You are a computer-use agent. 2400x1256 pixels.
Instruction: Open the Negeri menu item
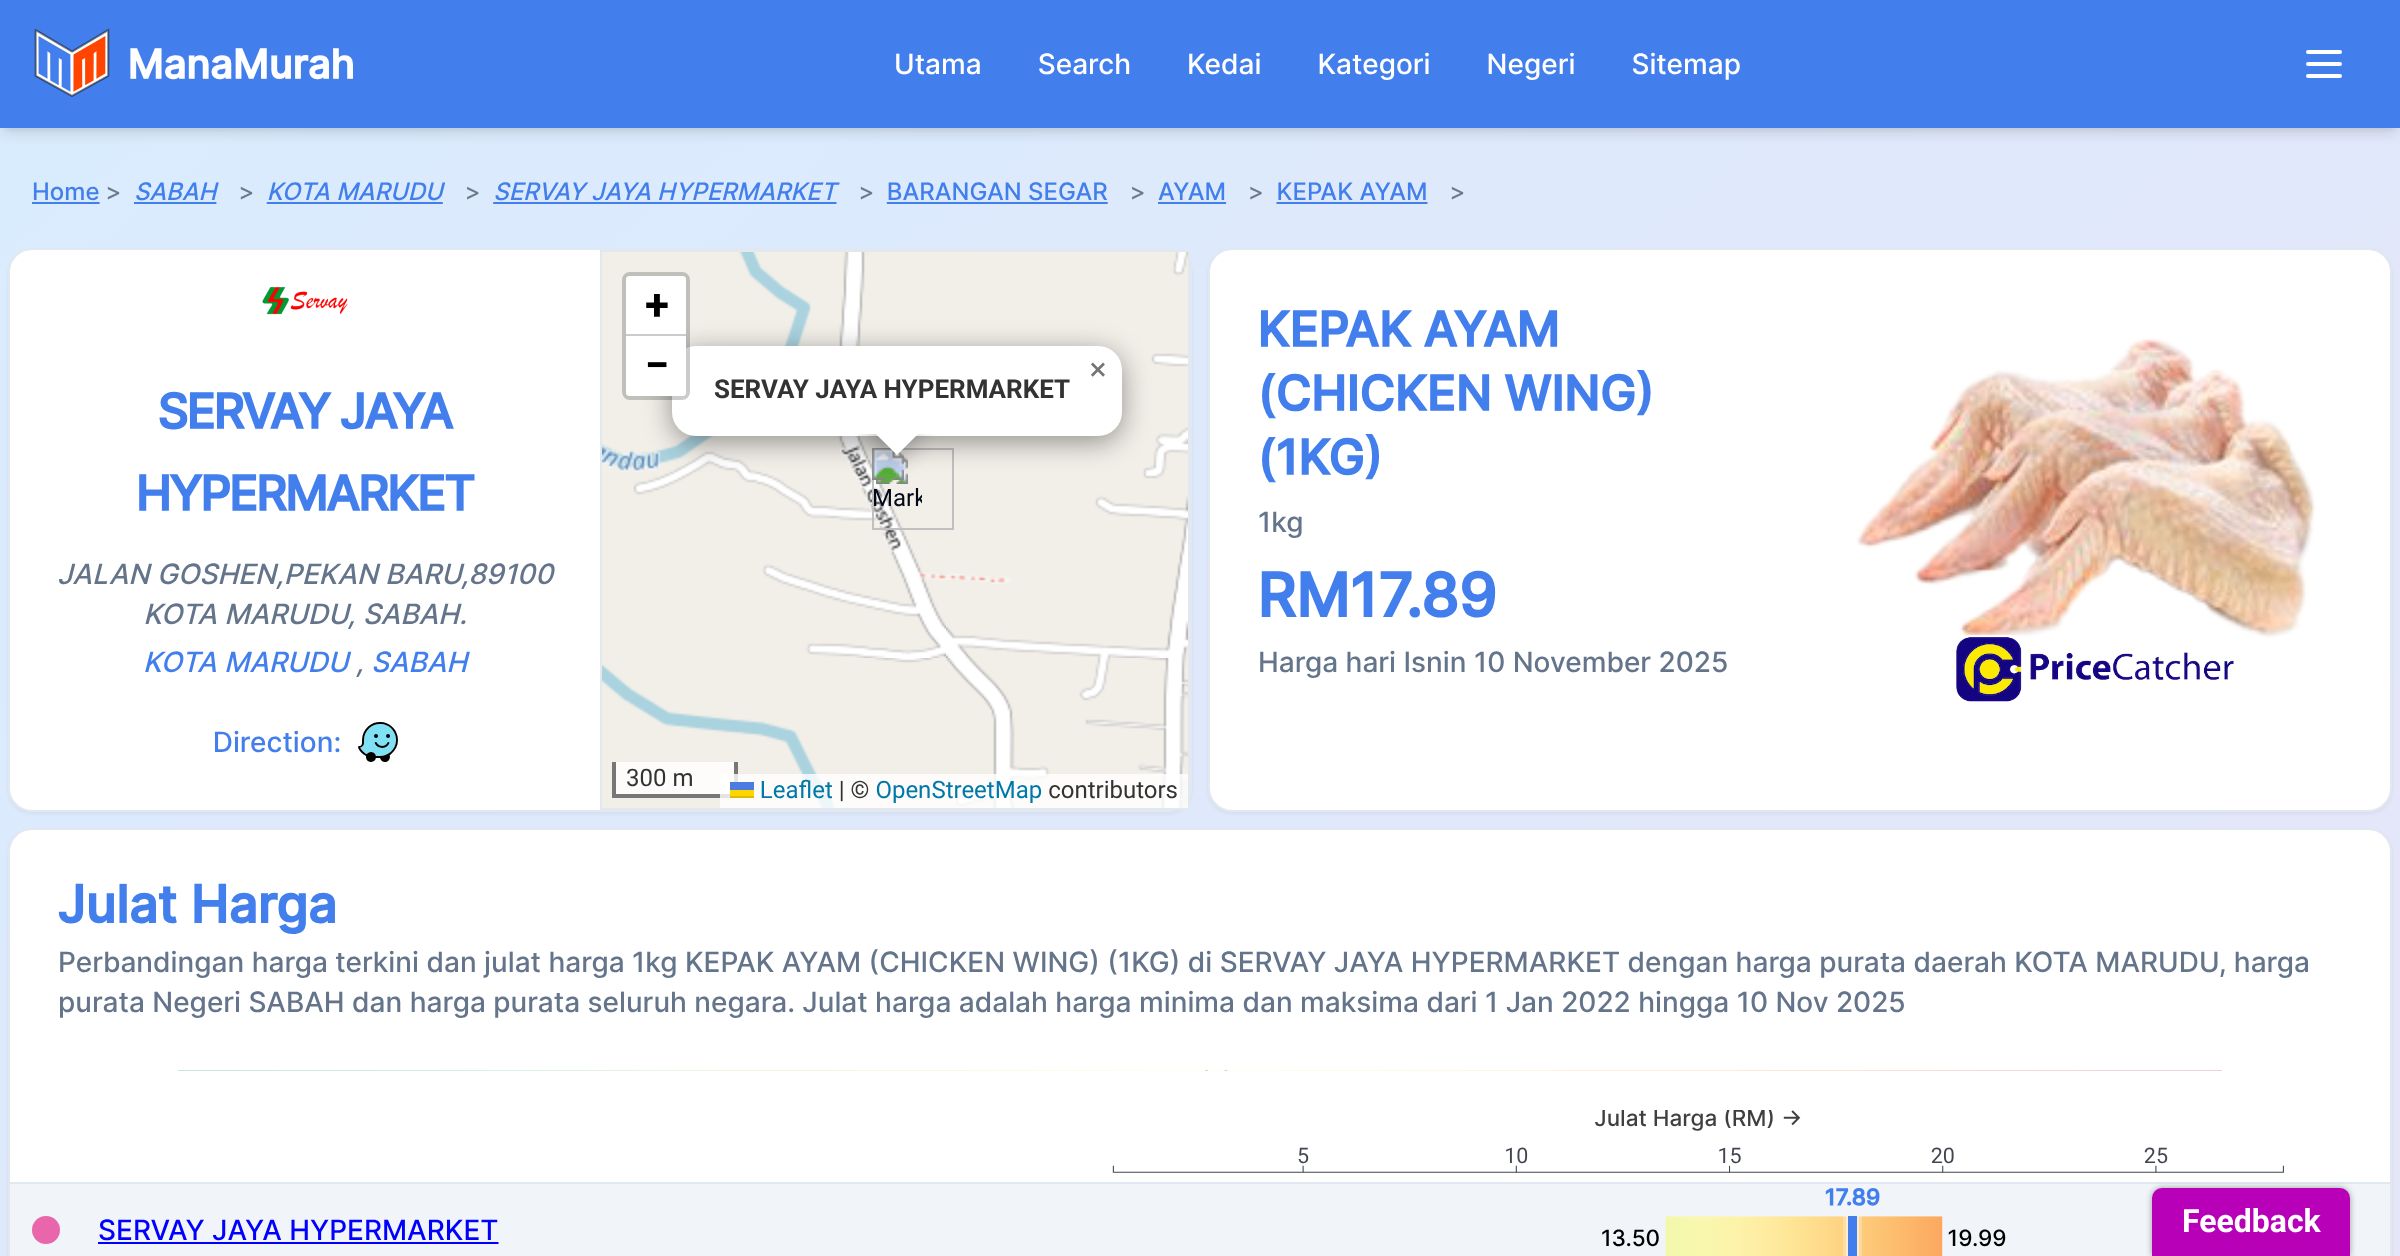1530,64
